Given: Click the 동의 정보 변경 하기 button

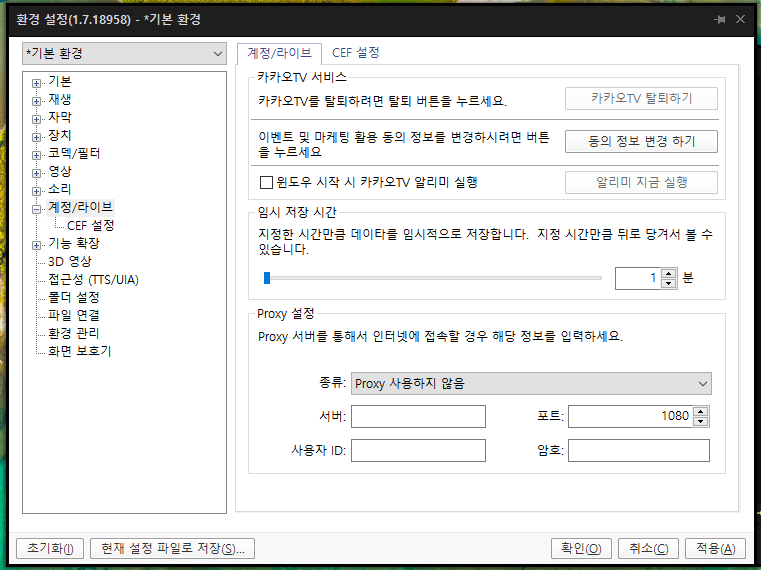Looking at the screenshot, I should click(x=641, y=142).
